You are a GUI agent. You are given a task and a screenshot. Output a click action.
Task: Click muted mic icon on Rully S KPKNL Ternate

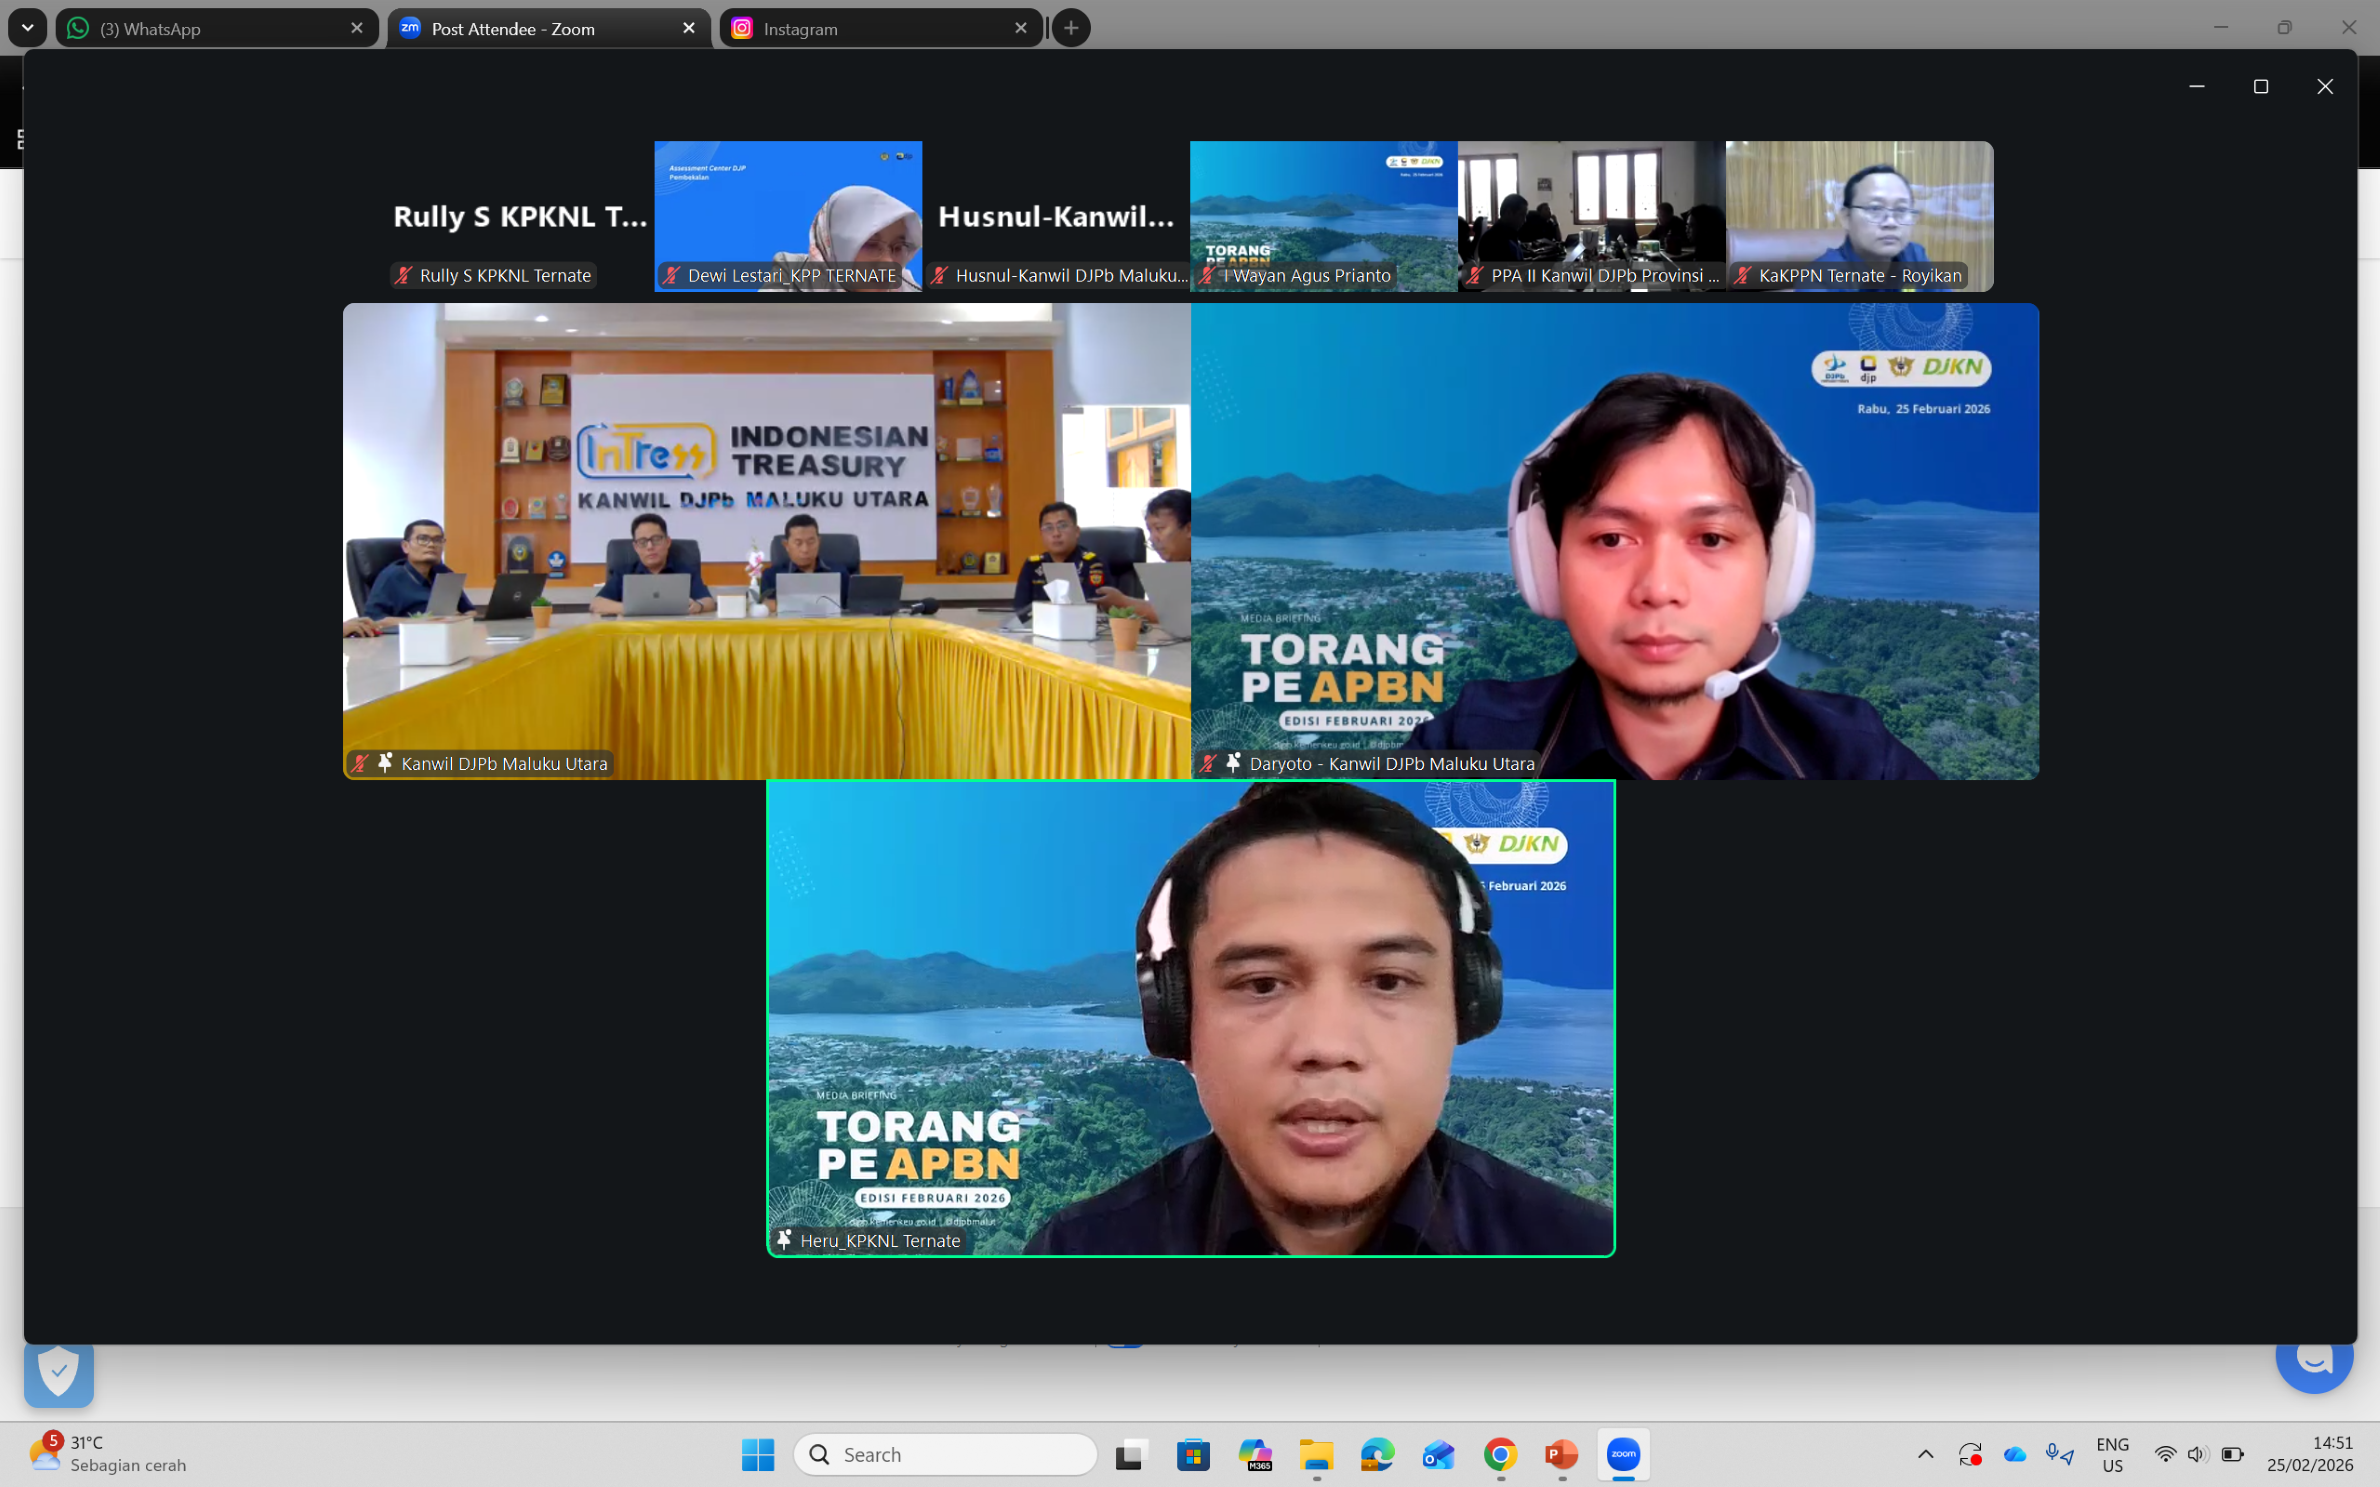tap(403, 275)
